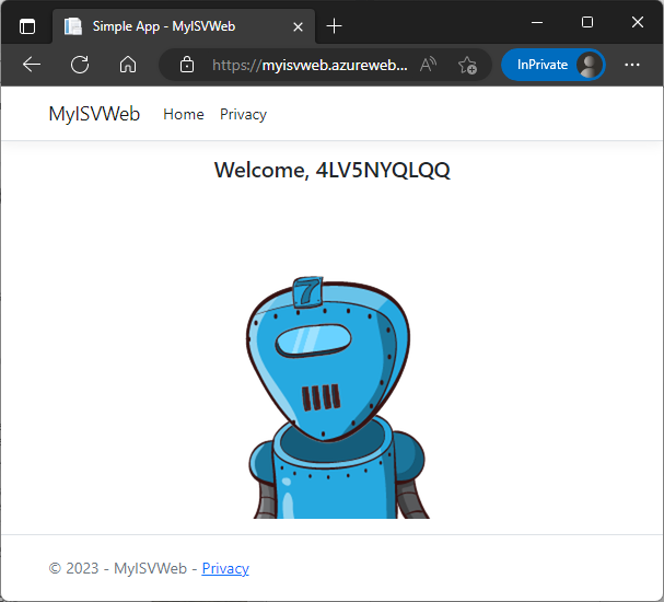
Task: Click the © 2023 - MyISVWeb text
Action: pyautogui.click(x=118, y=568)
